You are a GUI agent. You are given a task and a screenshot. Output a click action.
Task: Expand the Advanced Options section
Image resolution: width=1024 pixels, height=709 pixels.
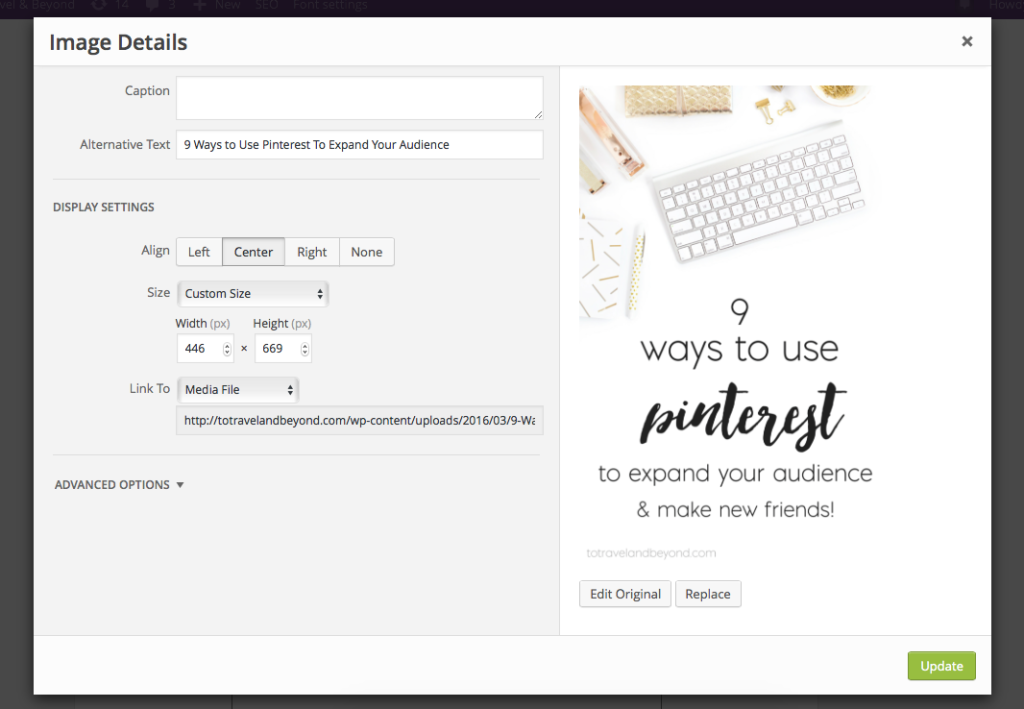click(x=119, y=485)
